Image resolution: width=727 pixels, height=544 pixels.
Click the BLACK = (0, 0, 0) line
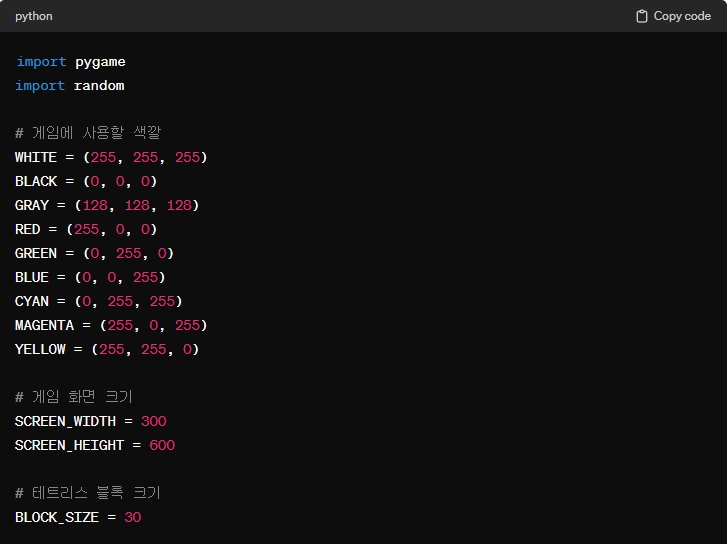pyautogui.click(x=86, y=181)
